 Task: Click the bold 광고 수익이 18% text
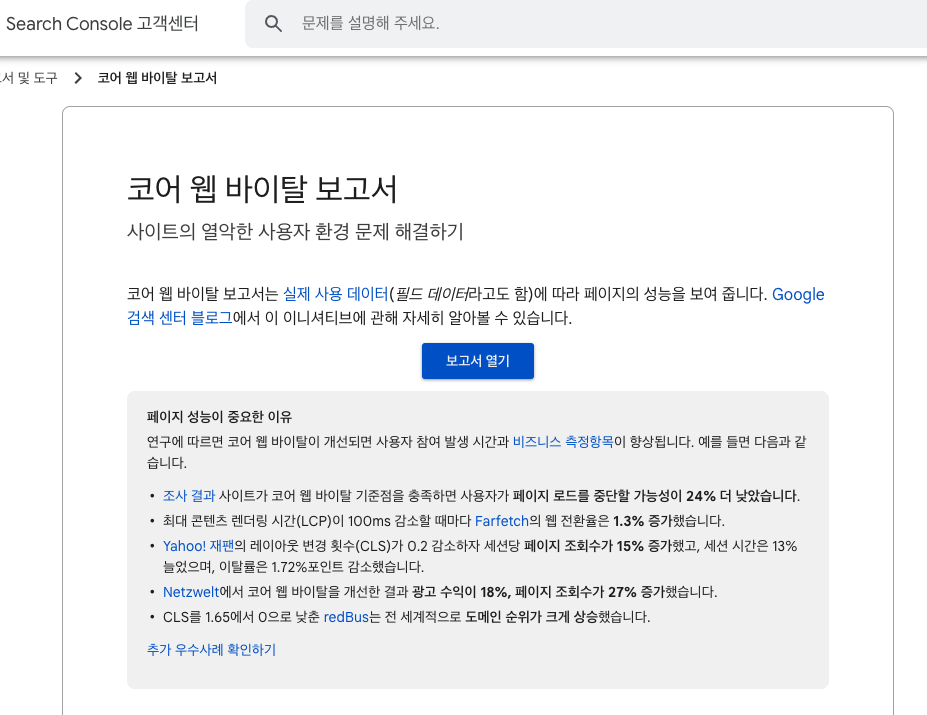click(461, 592)
